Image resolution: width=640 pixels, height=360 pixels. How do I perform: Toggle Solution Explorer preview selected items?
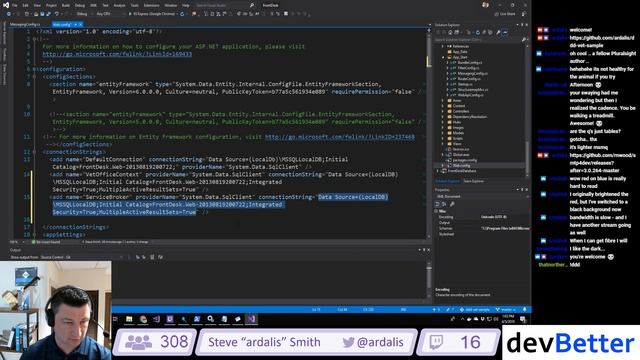505,32
